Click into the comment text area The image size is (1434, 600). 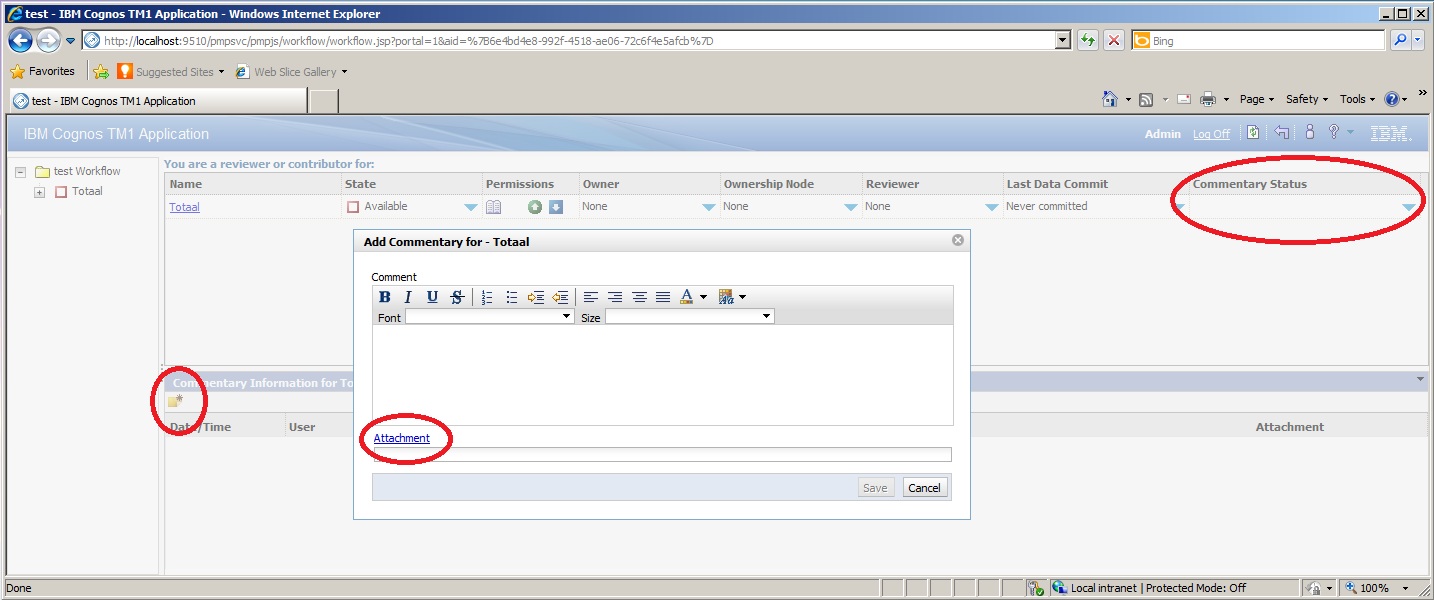(x=662, y=375)
